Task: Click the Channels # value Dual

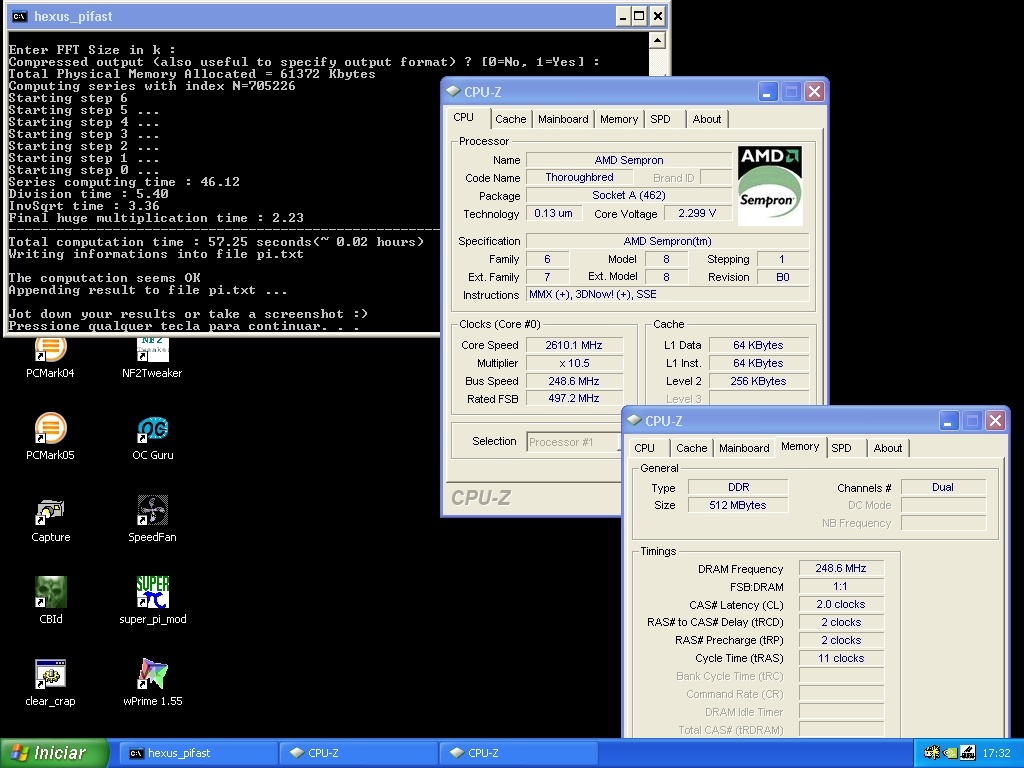Action: [943, 487]
